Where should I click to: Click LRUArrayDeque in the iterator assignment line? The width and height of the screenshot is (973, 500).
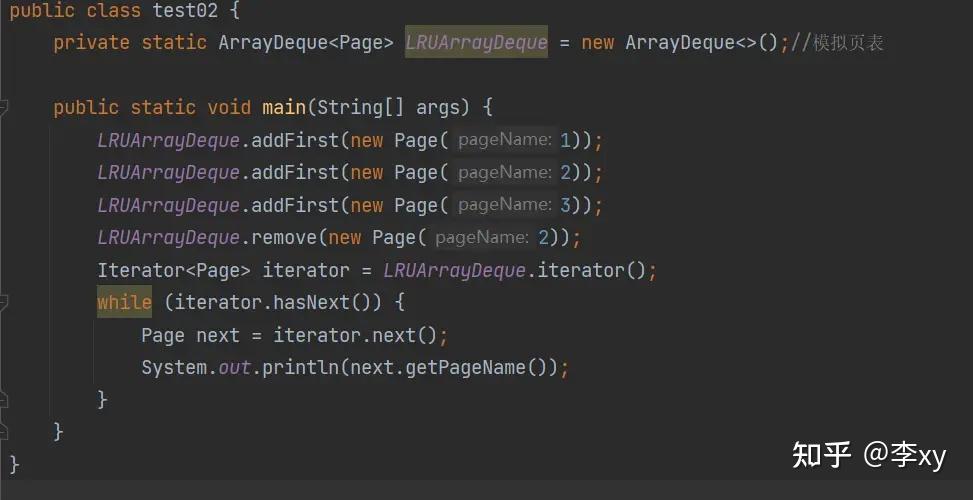click(454, 270)
